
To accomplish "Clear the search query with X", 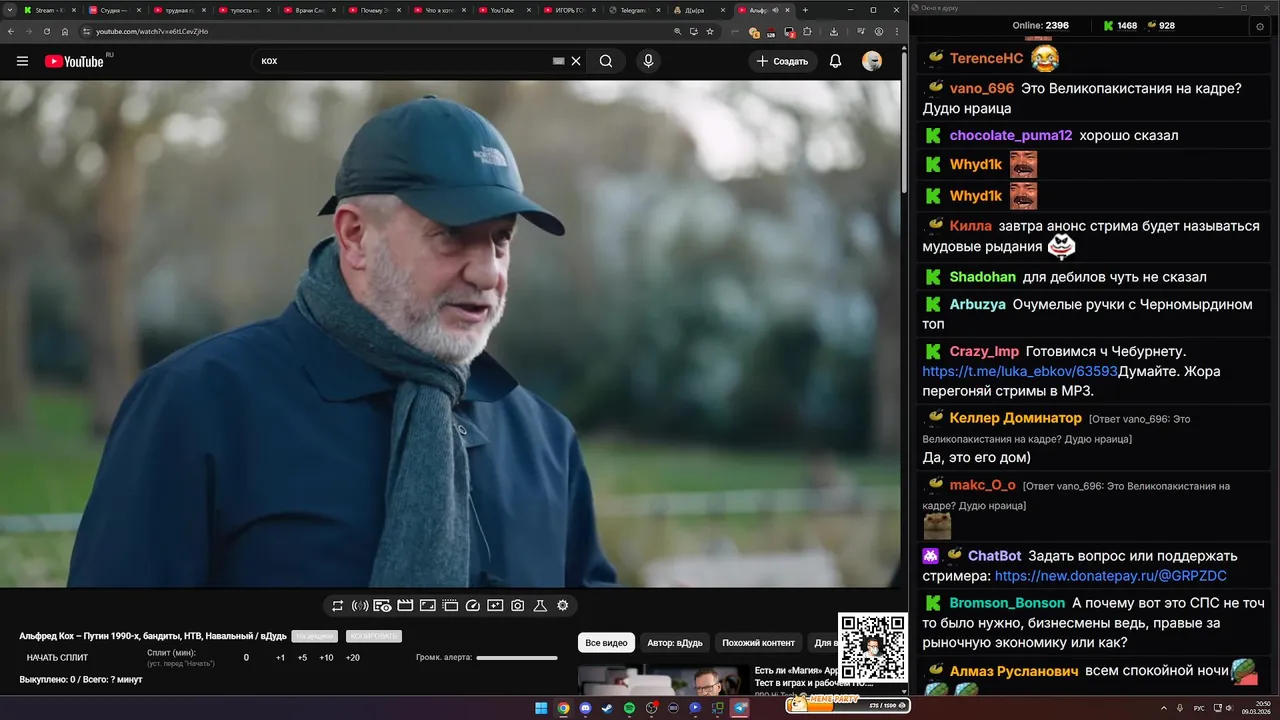I will click(x=576, y=61).
